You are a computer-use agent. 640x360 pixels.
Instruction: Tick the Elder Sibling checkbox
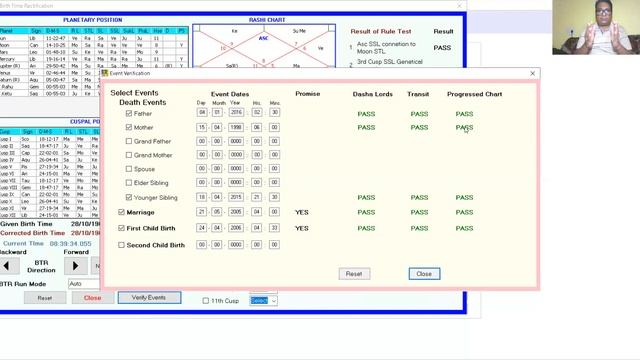coord(129,183)
